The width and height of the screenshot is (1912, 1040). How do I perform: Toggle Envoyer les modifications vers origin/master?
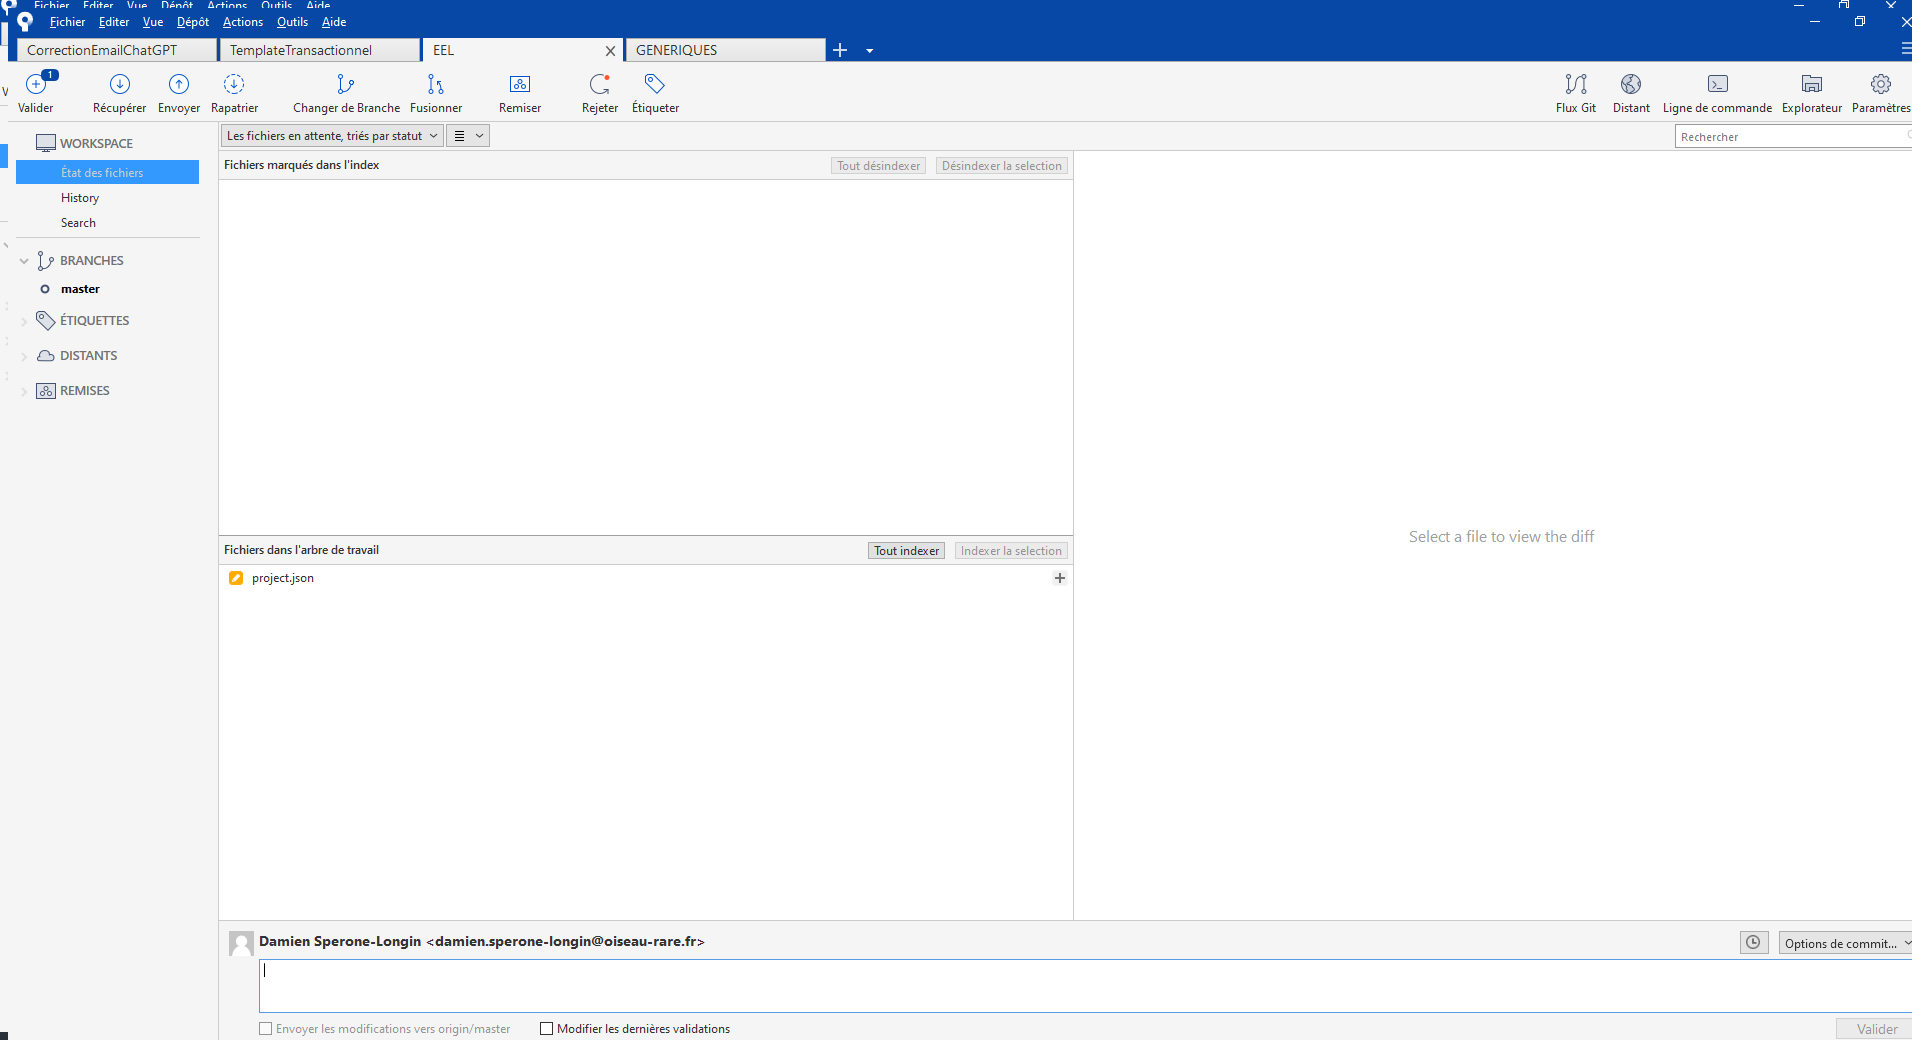[266, 1029]
